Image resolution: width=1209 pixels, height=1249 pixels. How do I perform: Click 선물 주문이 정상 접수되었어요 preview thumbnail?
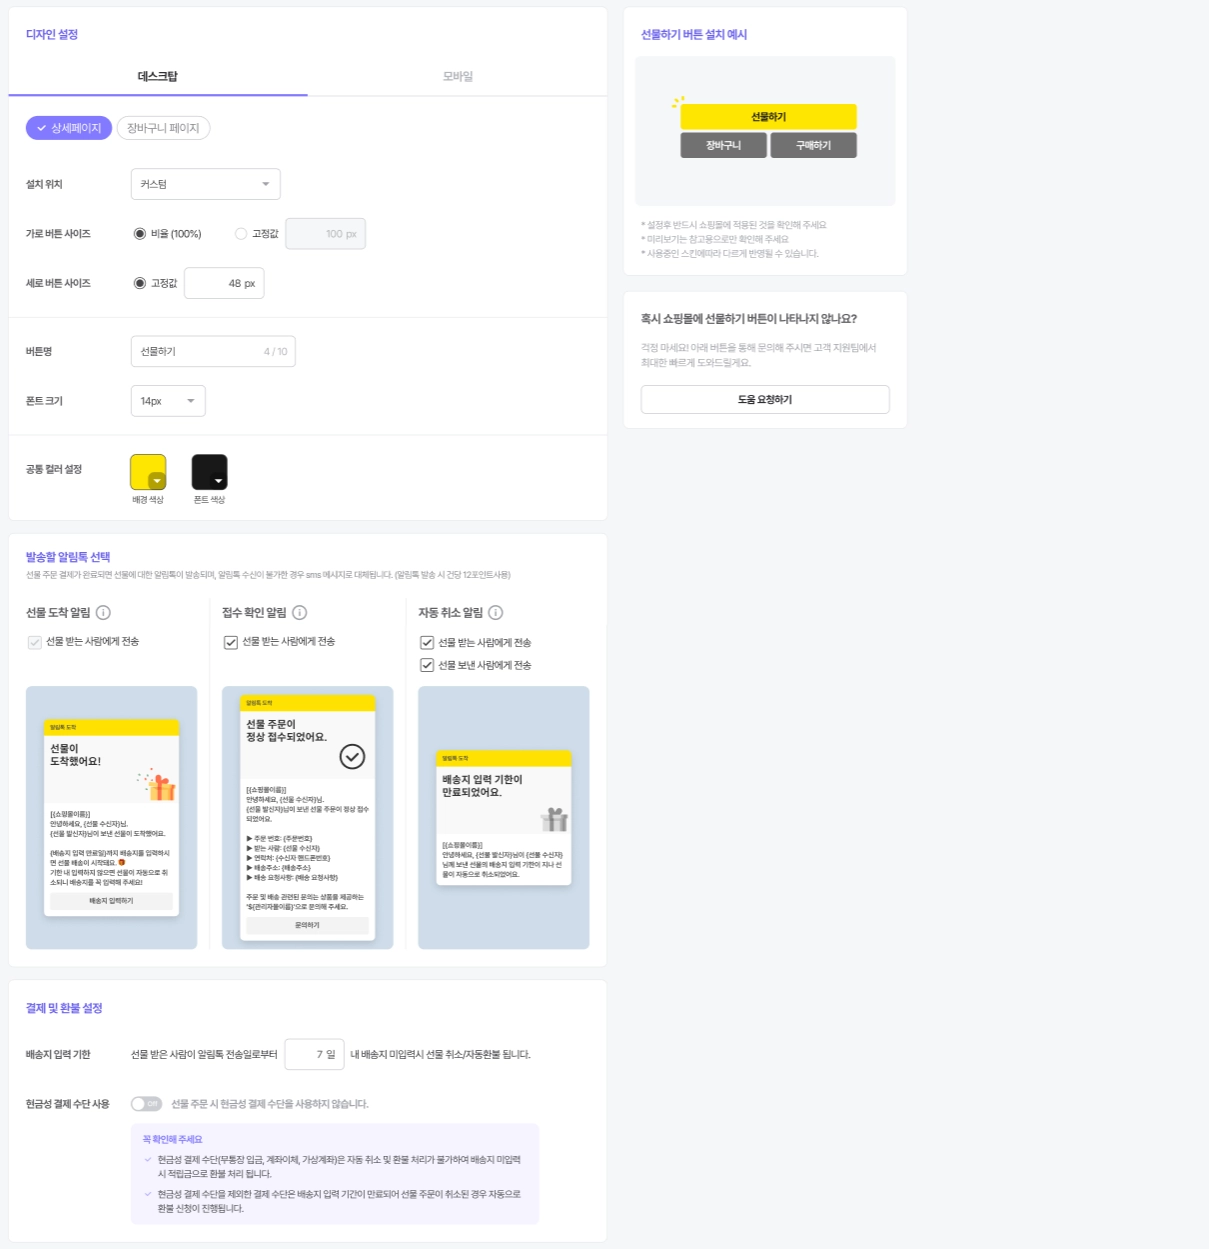[x=307, y=818]
